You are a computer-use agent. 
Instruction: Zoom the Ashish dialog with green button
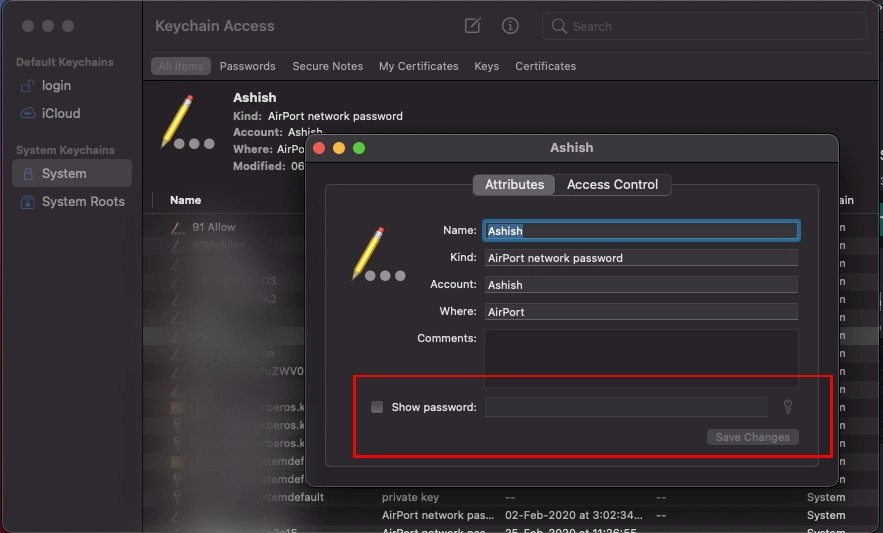tap(359, 148)
